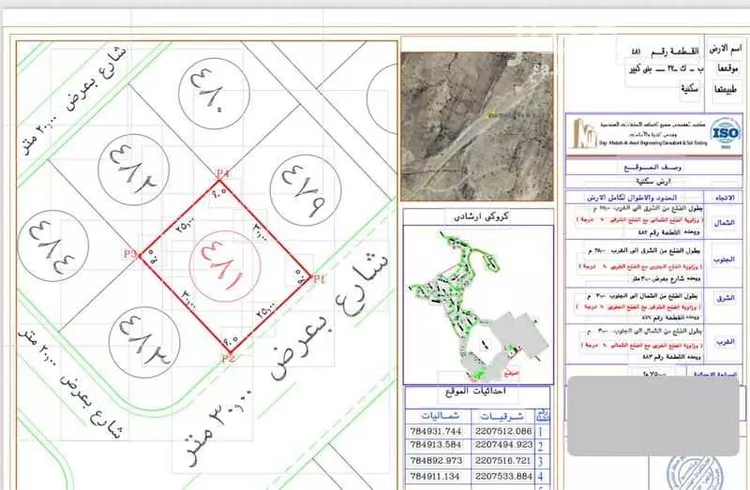This screenshot has height=490, width=750.
Task: Select easting cell 2207533.884
Action: click(504, 477)
